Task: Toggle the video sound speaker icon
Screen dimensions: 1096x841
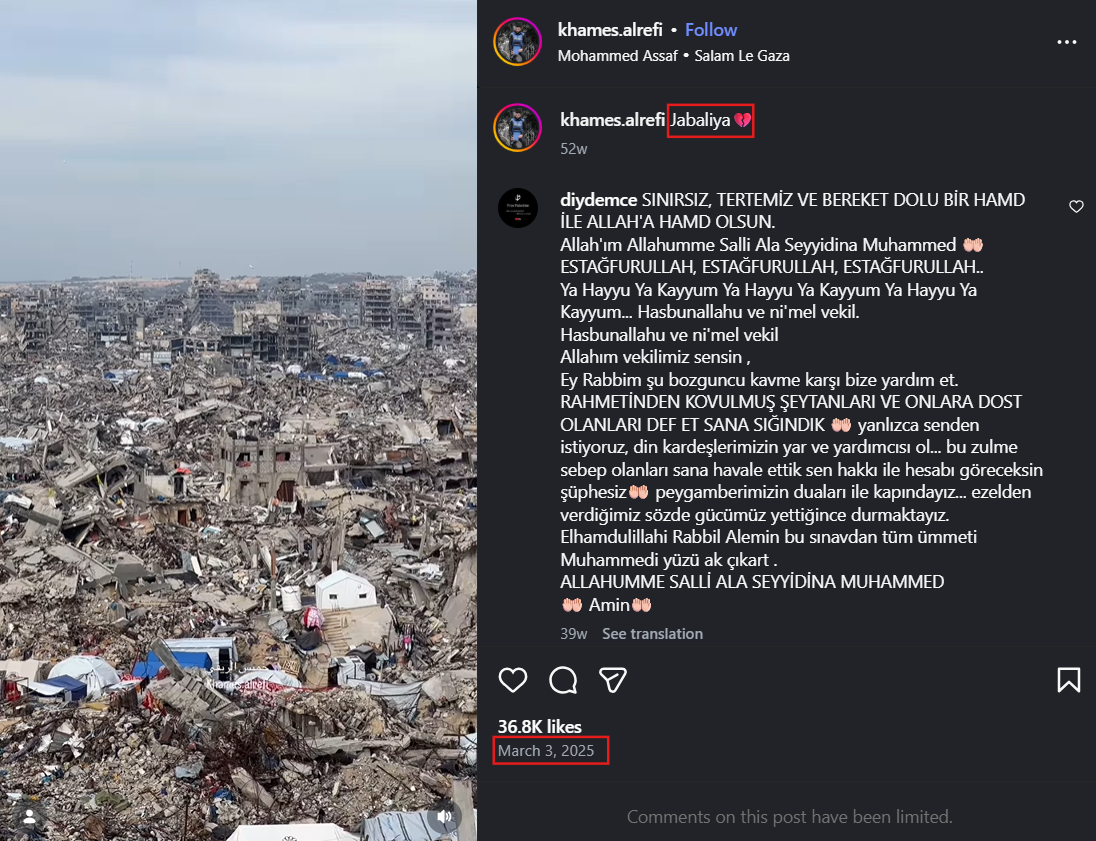Action: coord(444,817)
